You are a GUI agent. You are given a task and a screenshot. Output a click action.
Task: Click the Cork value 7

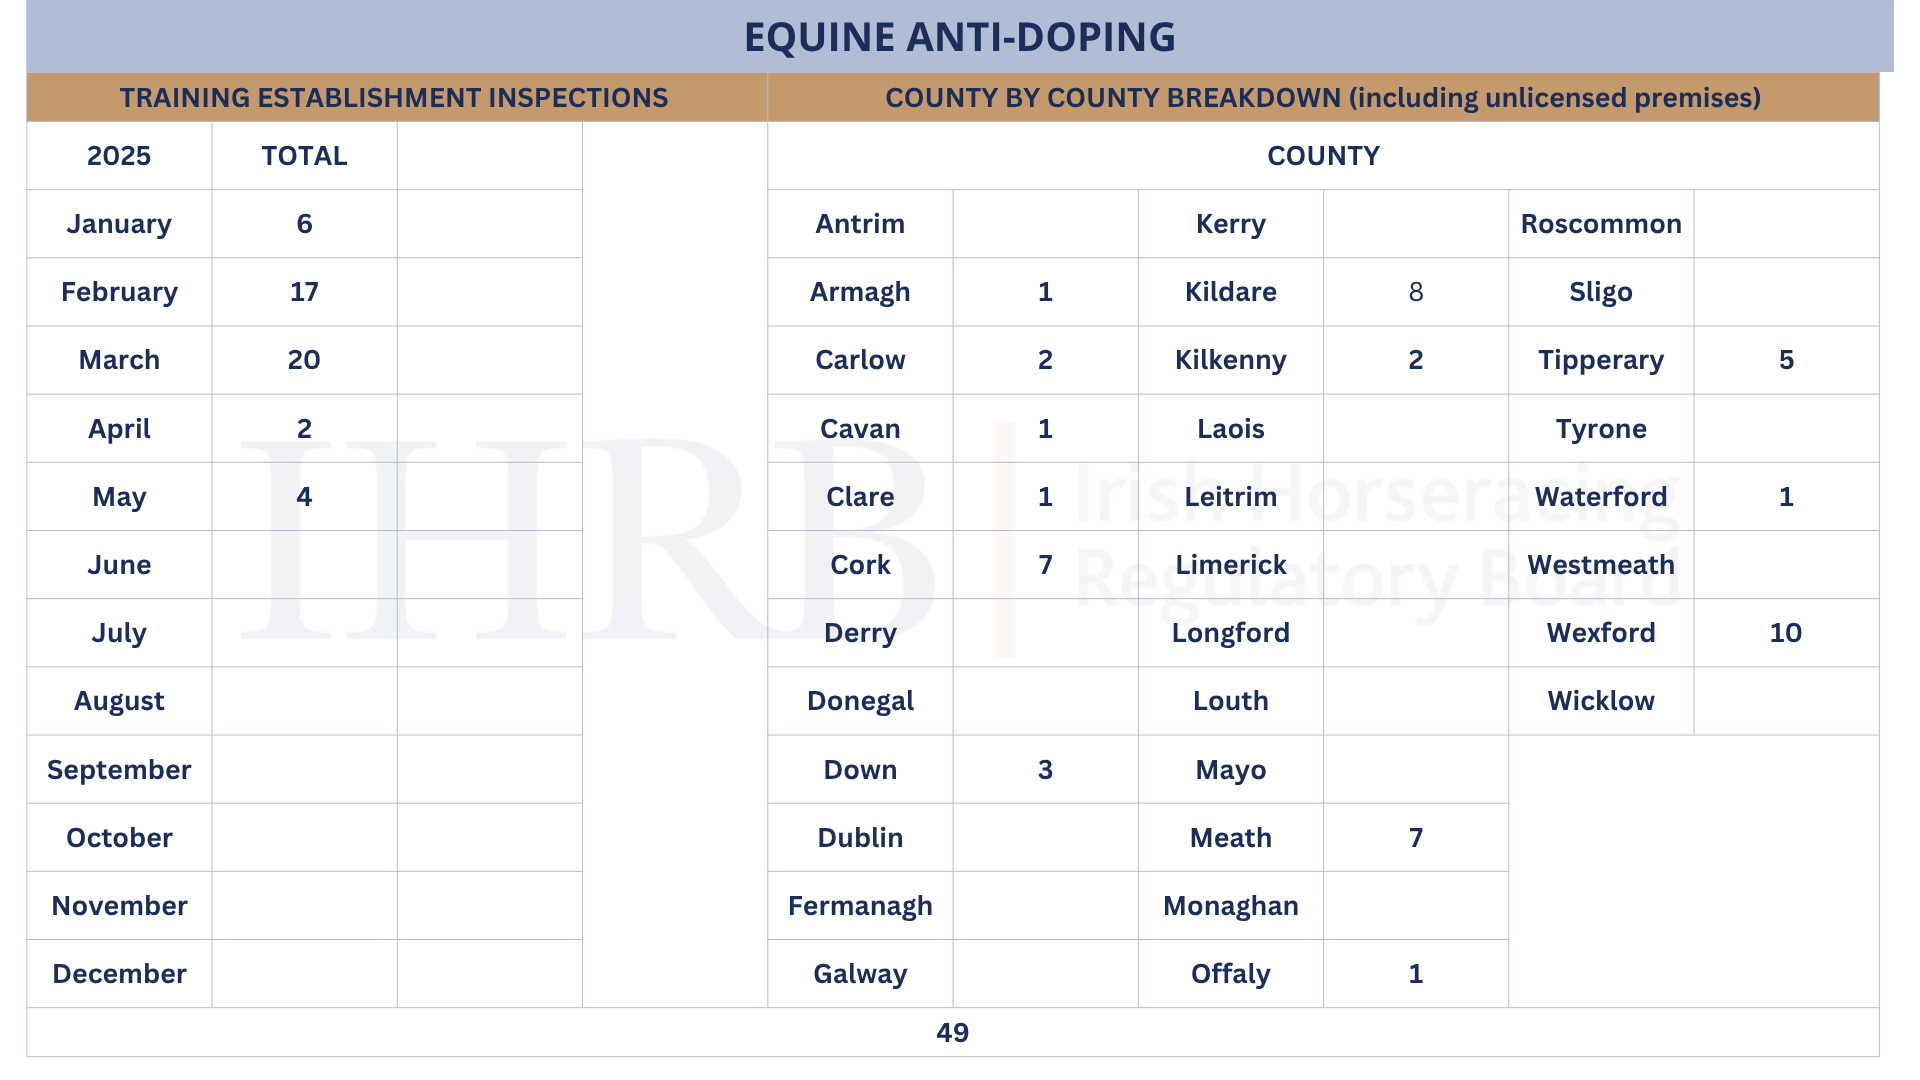1045,565
